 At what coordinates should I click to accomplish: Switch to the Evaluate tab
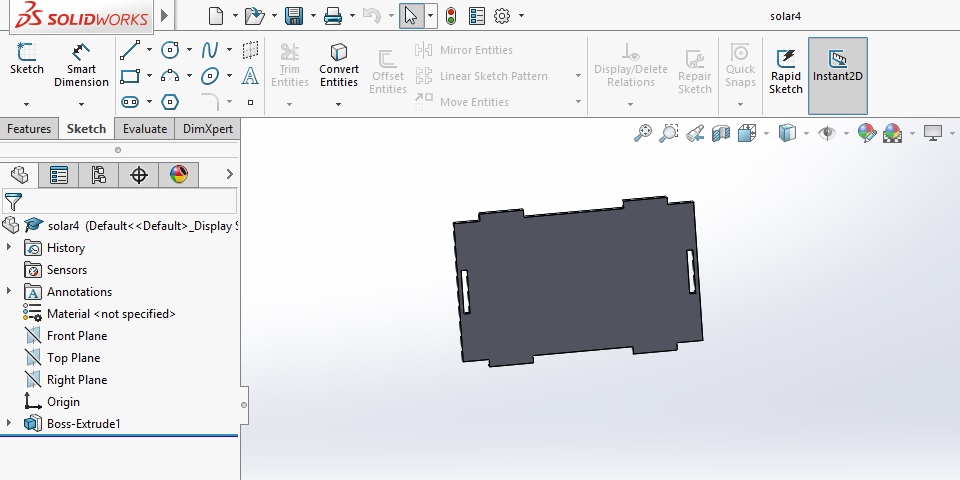pyautogui.click(x=145, y=129)
